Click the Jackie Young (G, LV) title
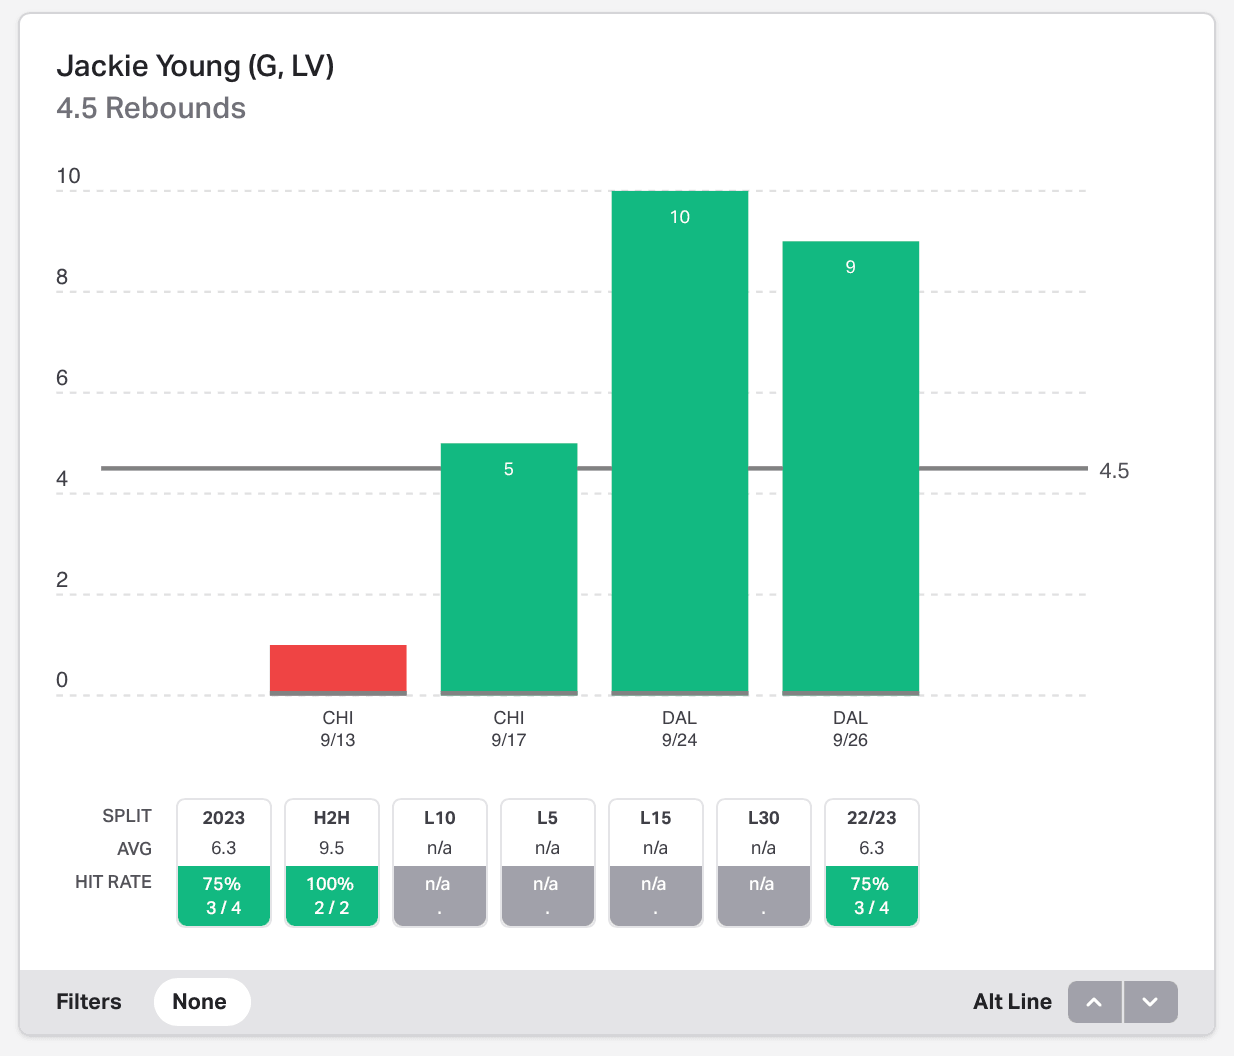Screen dimensions: 1234x1056 click(195, 66)
